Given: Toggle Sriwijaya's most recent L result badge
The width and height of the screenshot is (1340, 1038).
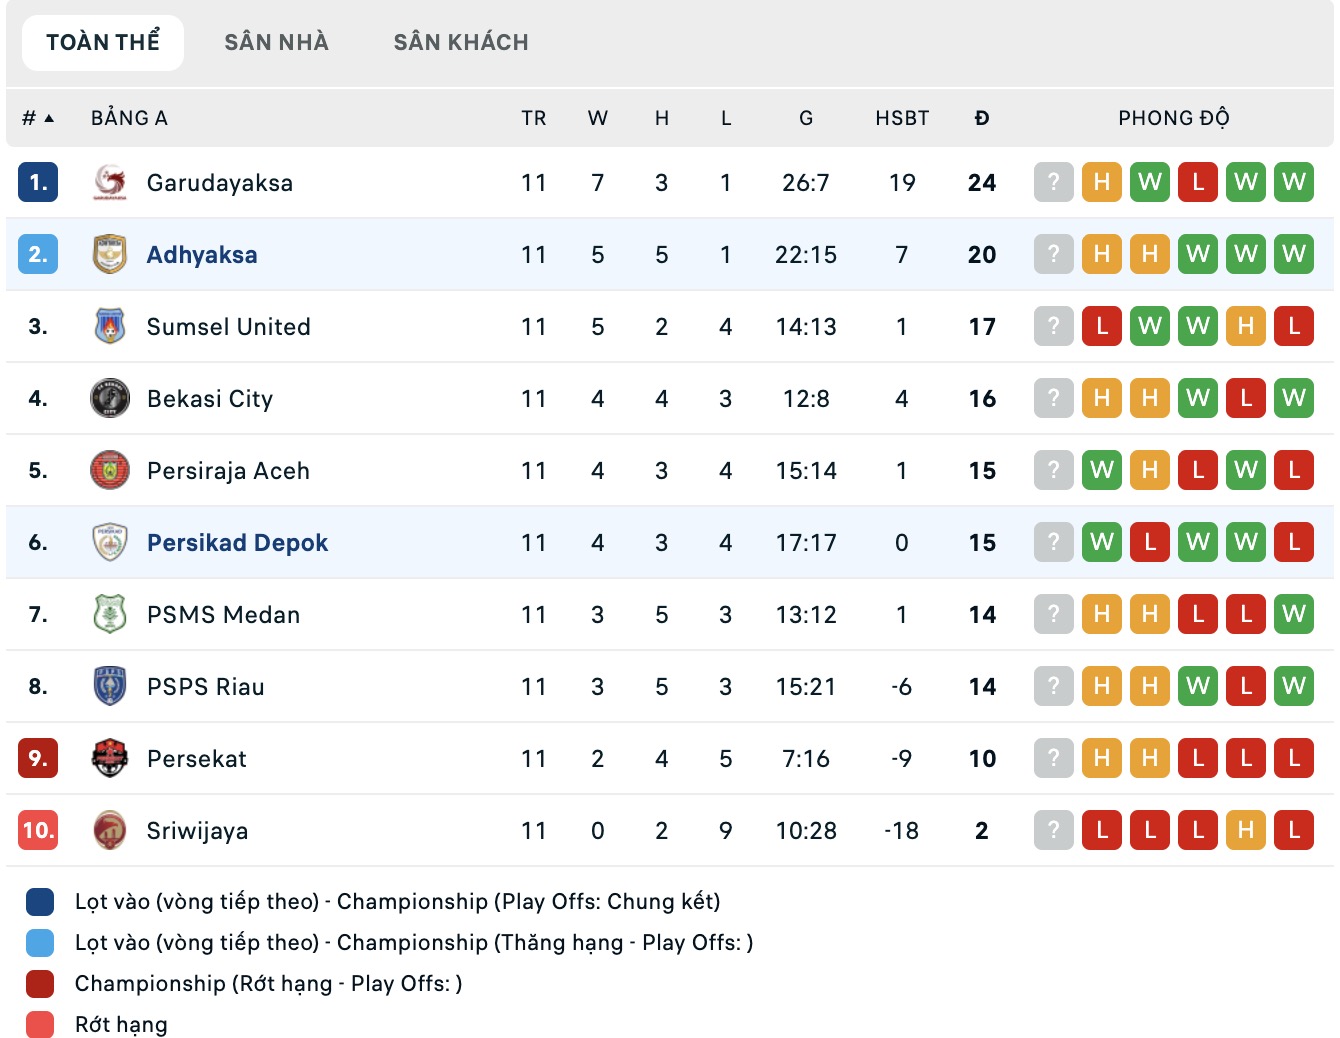Looking at the screenshot, I should (x=1294, y=830).
